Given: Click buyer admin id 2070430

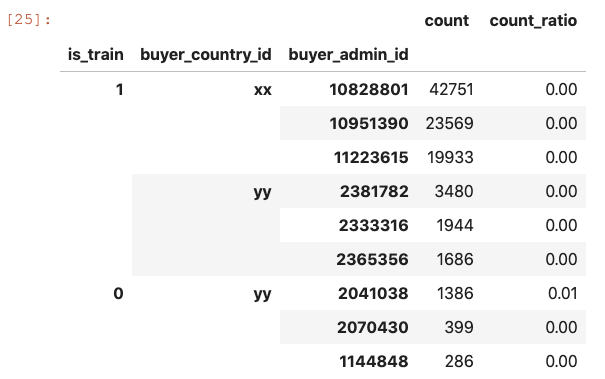Looking at the screenshot, I should tap(373, 328).
